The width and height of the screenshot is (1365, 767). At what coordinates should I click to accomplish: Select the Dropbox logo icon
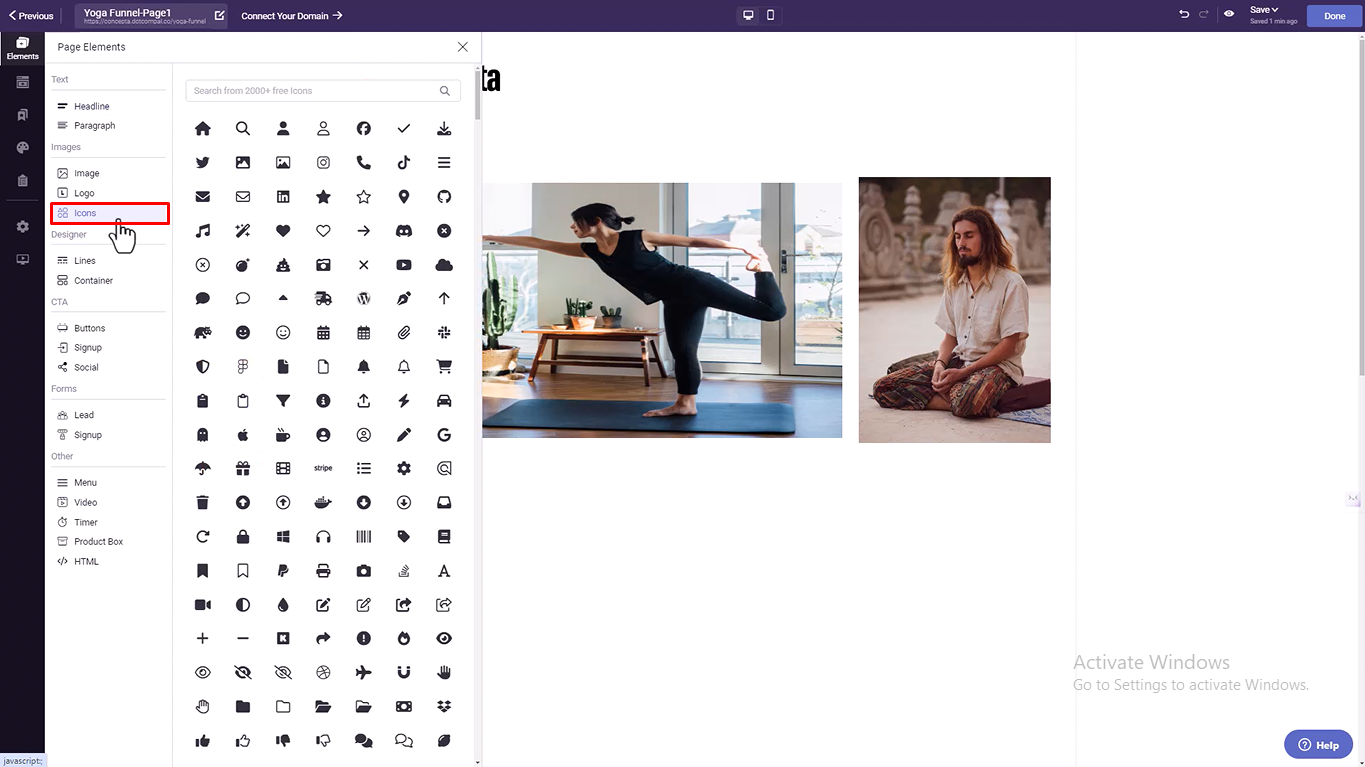coord(444,706)
